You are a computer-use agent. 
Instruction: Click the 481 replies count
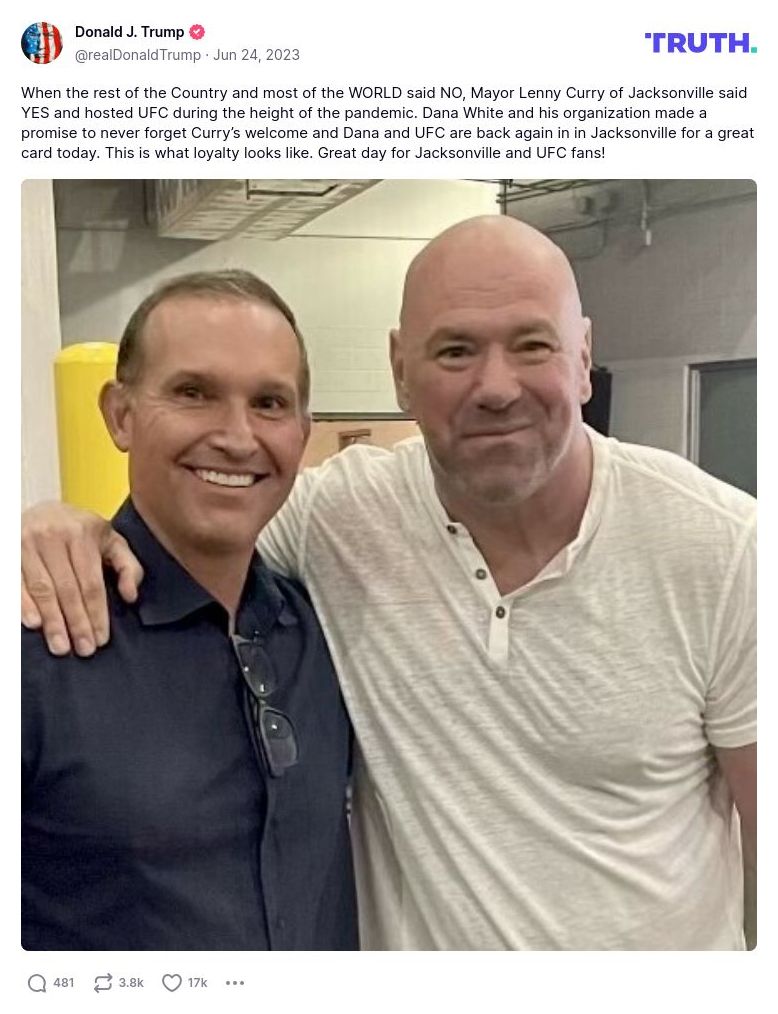tap(64, 983)
